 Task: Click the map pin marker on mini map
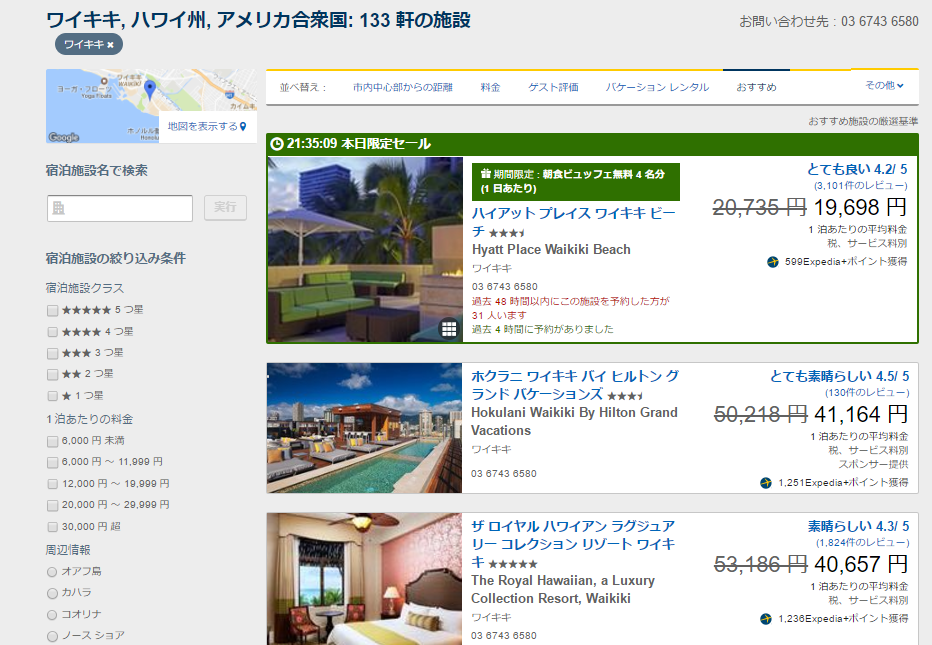(150, 90)
